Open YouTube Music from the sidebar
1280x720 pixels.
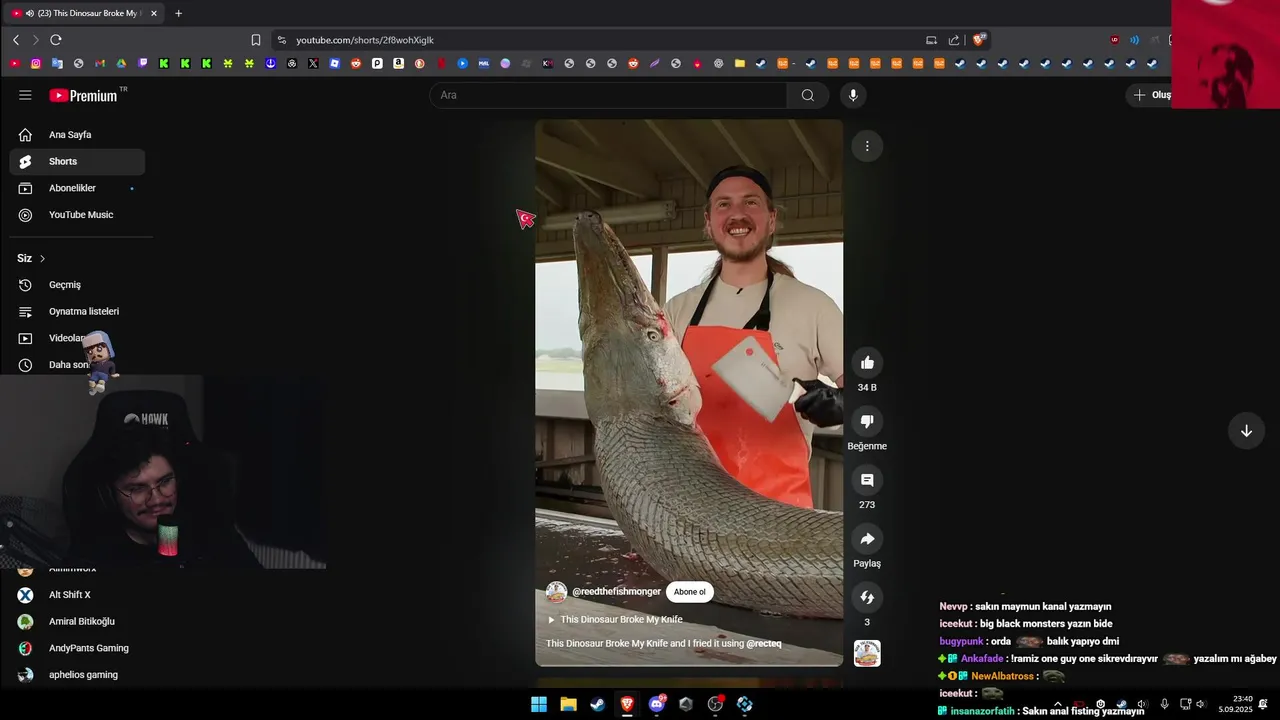[77, 215]
